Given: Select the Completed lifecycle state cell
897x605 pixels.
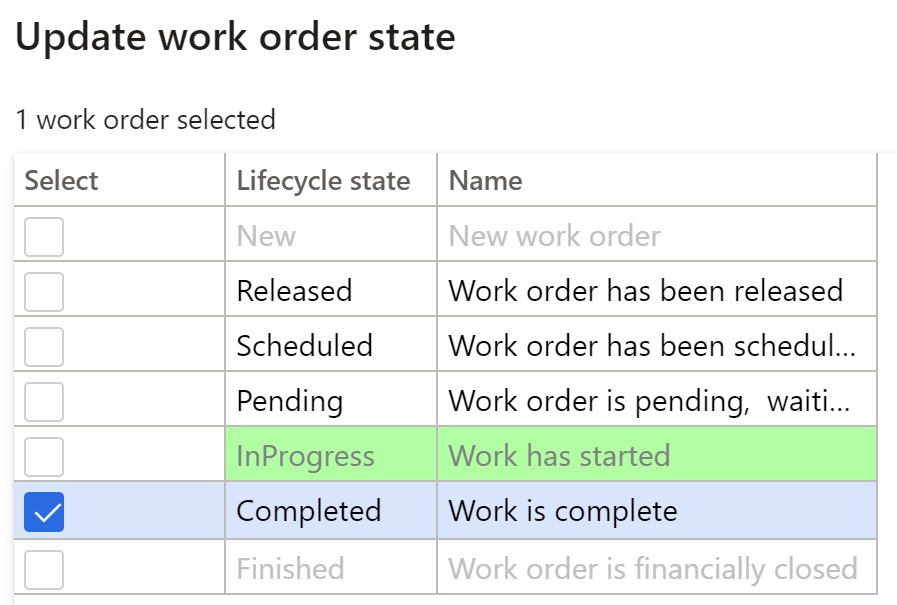Looking at the screenshot, I should pyautogui.click(x=331, y=511).
